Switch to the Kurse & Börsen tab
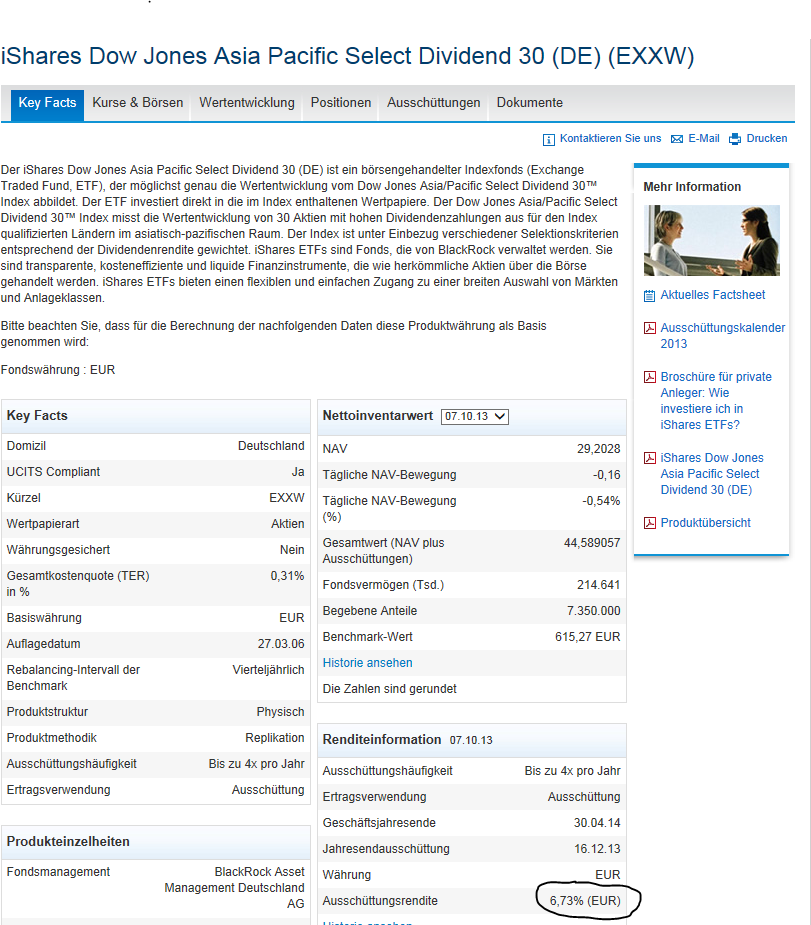This screenshot has width=811, height=925. pyautogui.click(x=137, y=103)
